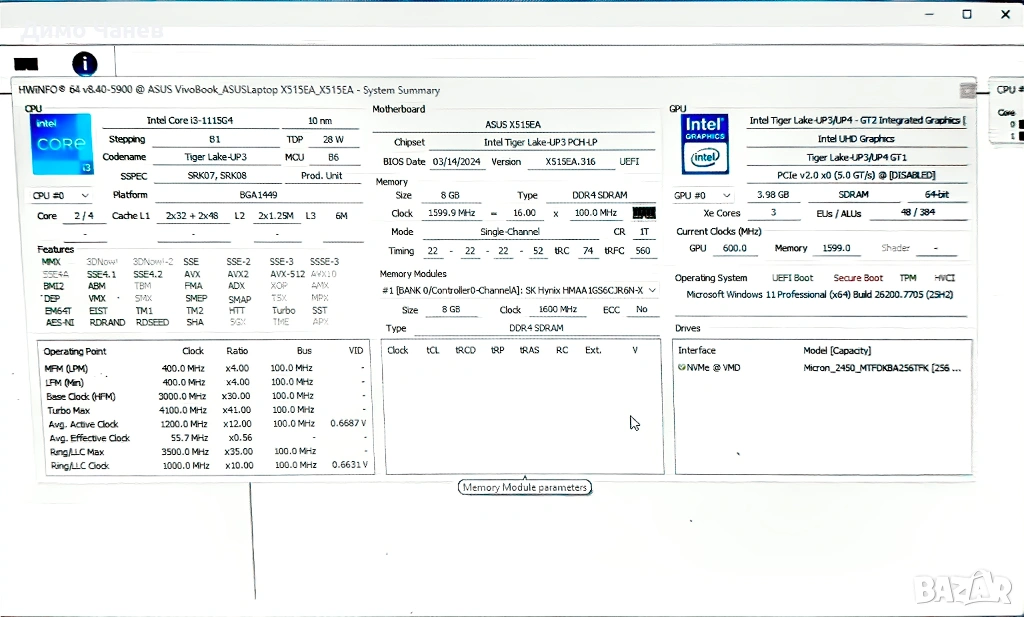Open the memory module BANK 0 dropdown
The height and width of the screenshot is (617, 1024).
tap(519, 290)
